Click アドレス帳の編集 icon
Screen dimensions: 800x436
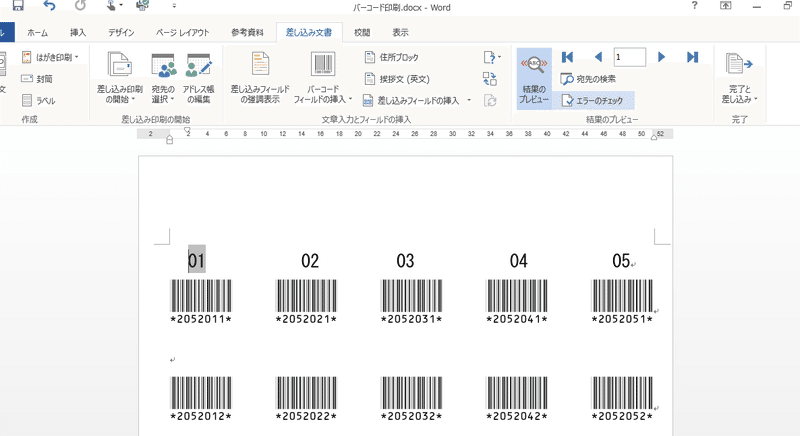coord(198,78)
